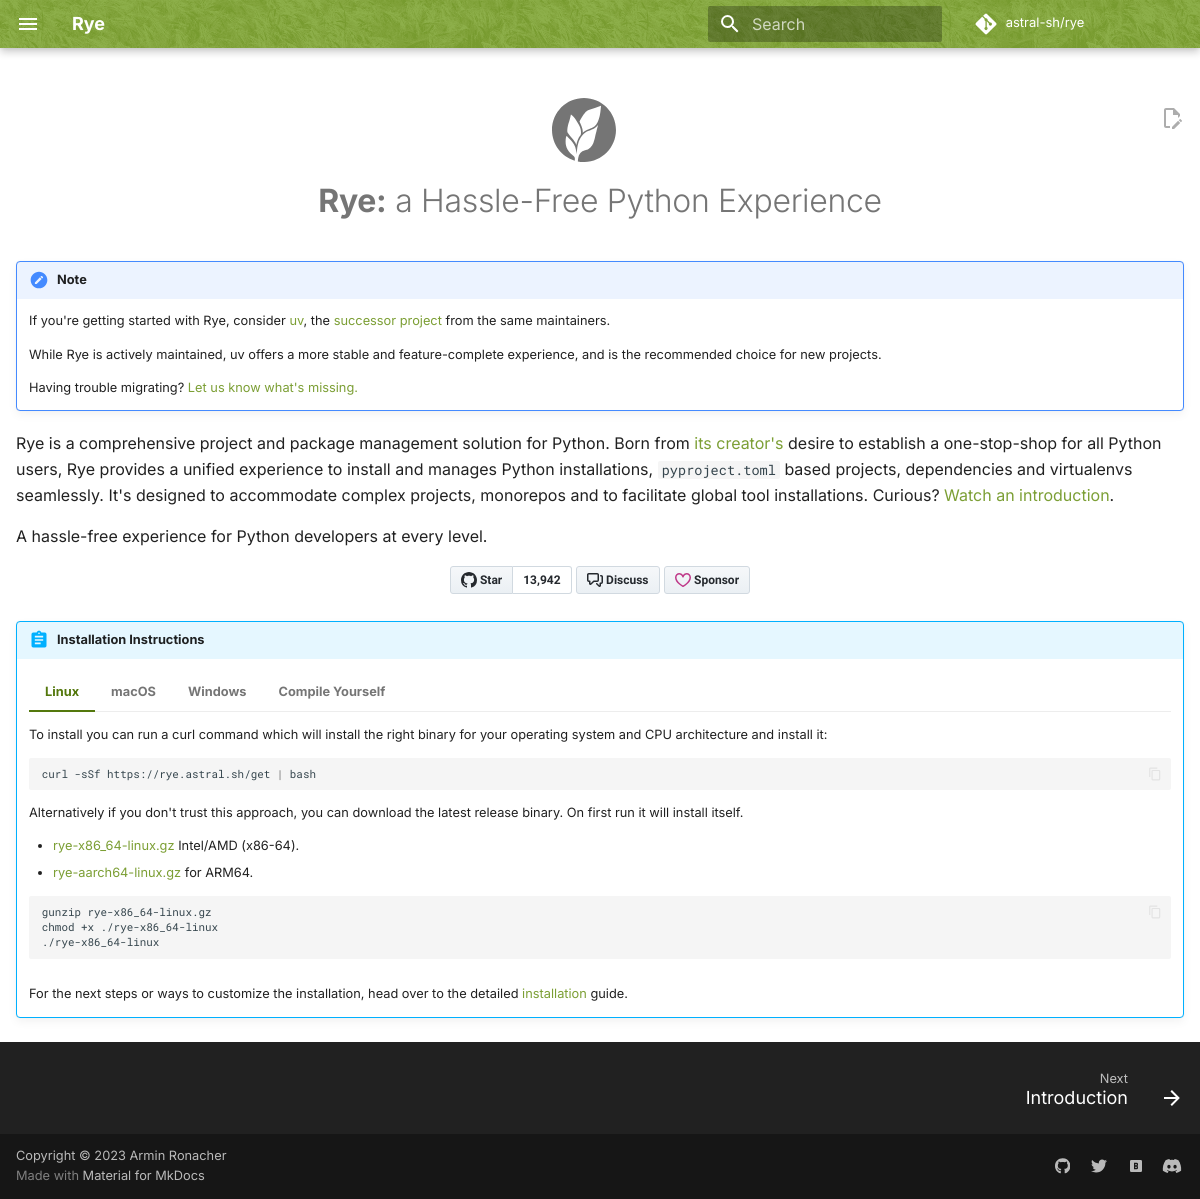Download the rye-x86_64-linux.gz release link

coord(114,846)
